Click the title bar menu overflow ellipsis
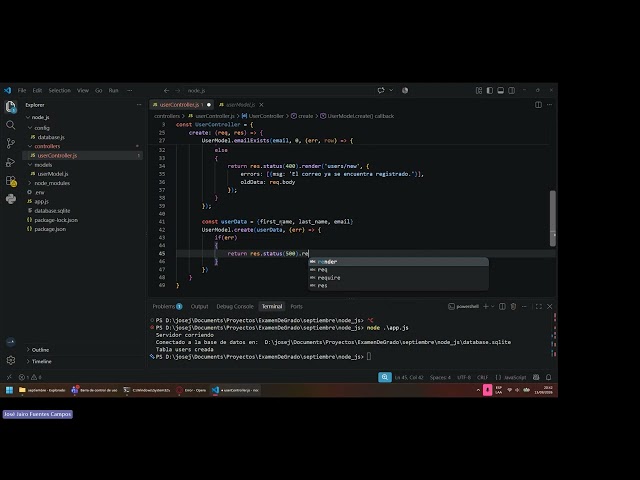This screenshot has height=480, width=640. point(129,91)
